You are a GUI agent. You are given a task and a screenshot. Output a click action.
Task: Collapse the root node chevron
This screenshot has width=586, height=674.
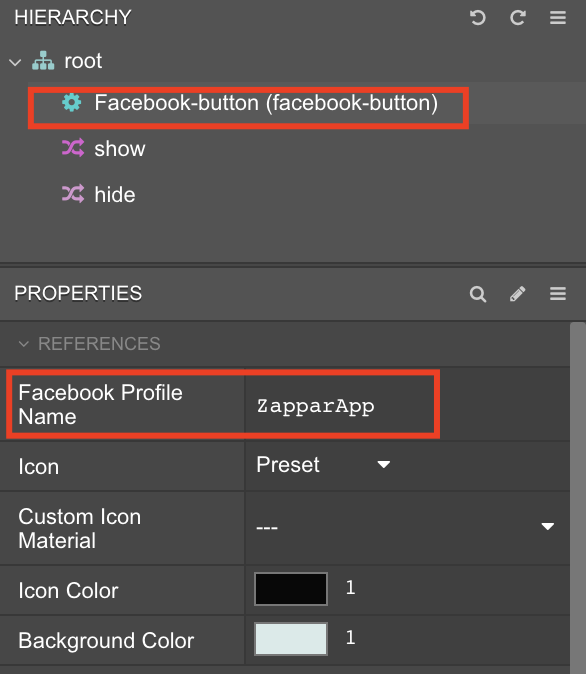pyautogui.click(x=15, y=62)
